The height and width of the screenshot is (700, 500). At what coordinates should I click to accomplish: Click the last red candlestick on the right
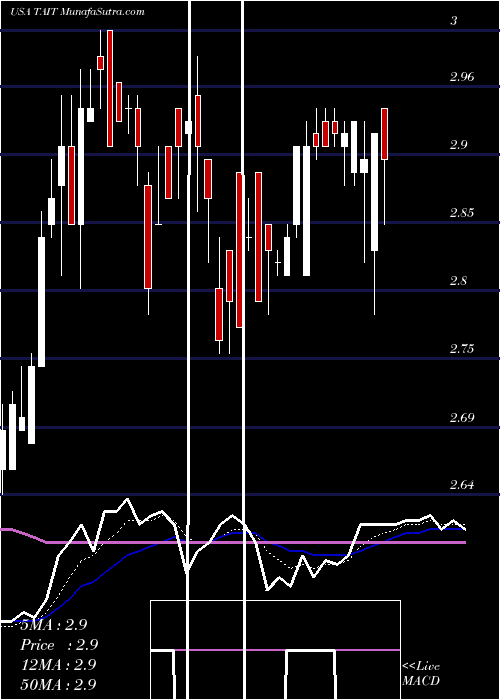(384, 134)
